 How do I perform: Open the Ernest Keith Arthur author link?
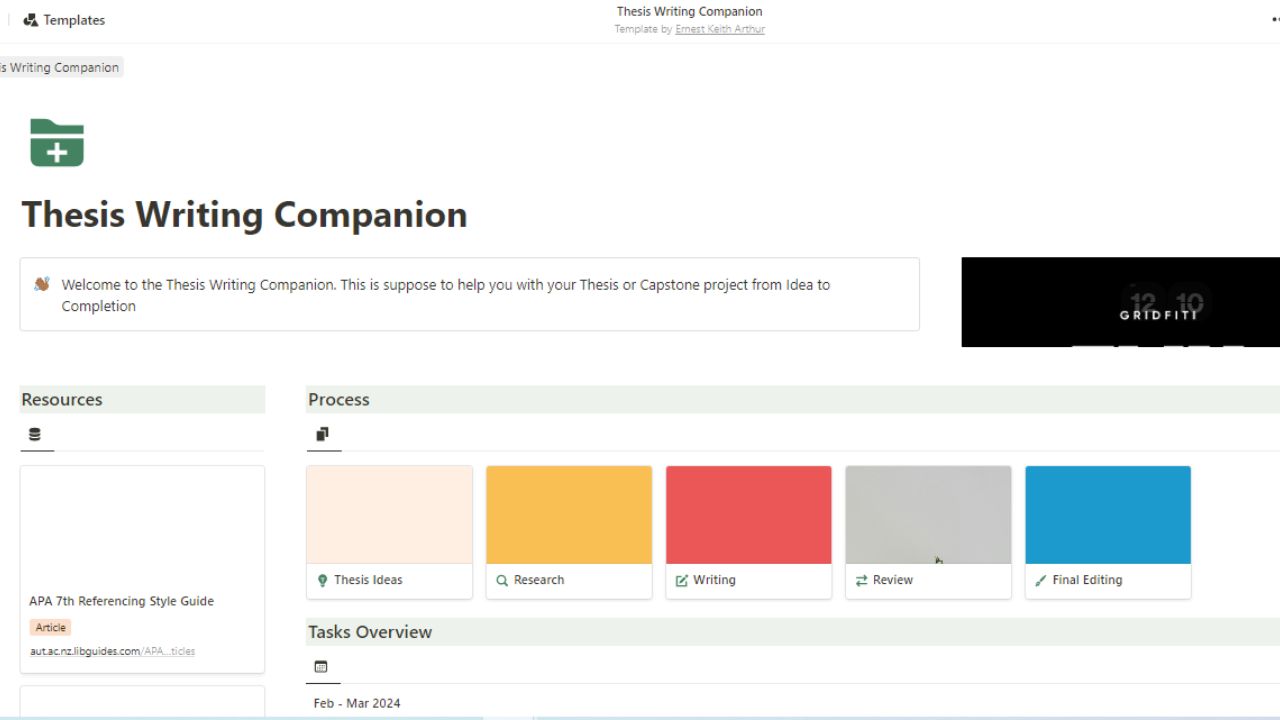point(719,29)
